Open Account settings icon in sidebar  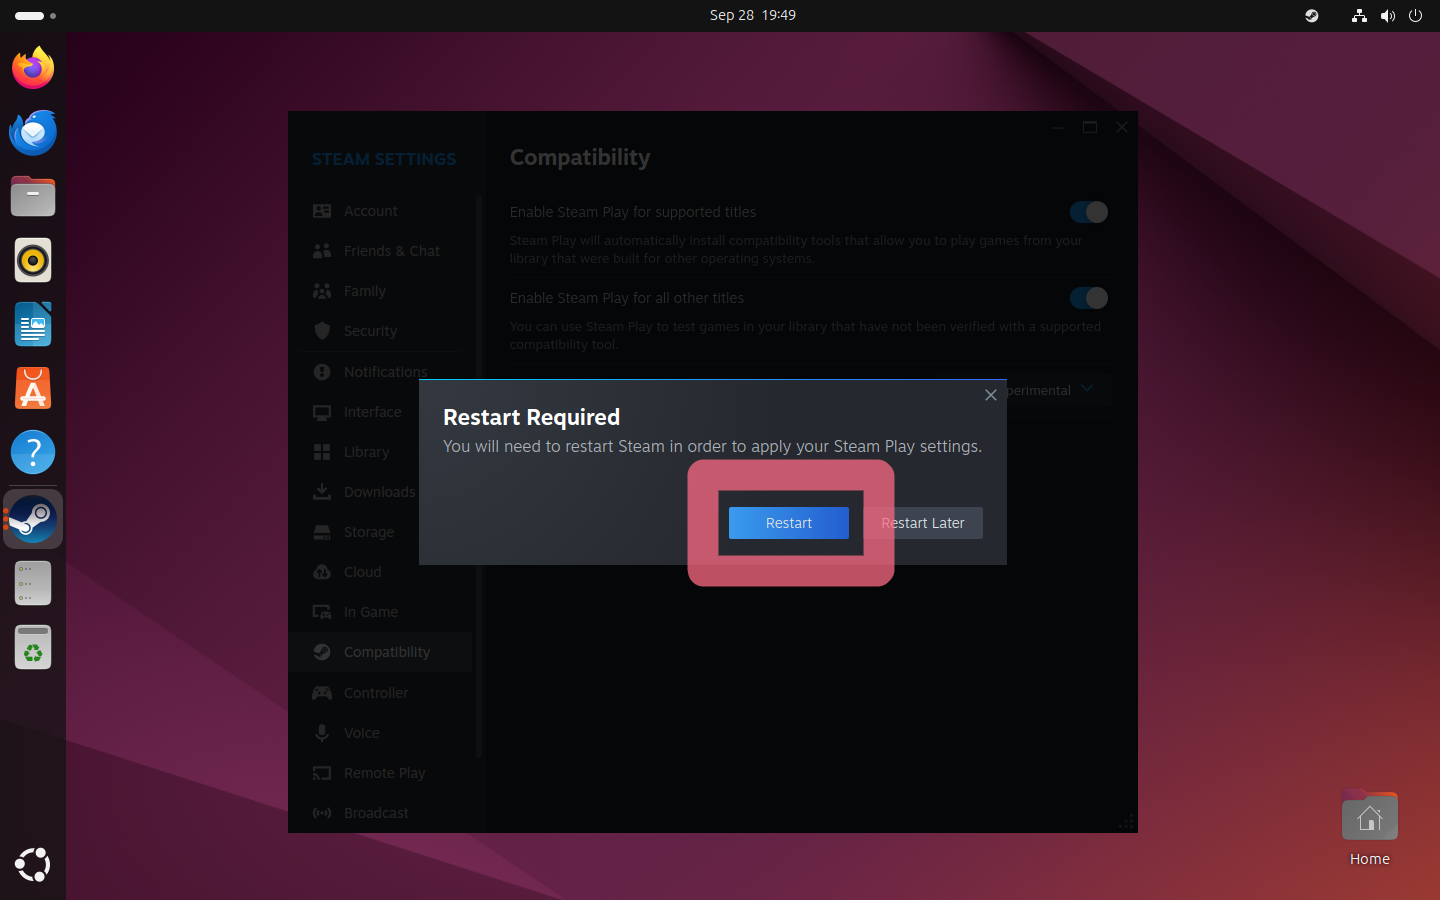tap(322, 211)
